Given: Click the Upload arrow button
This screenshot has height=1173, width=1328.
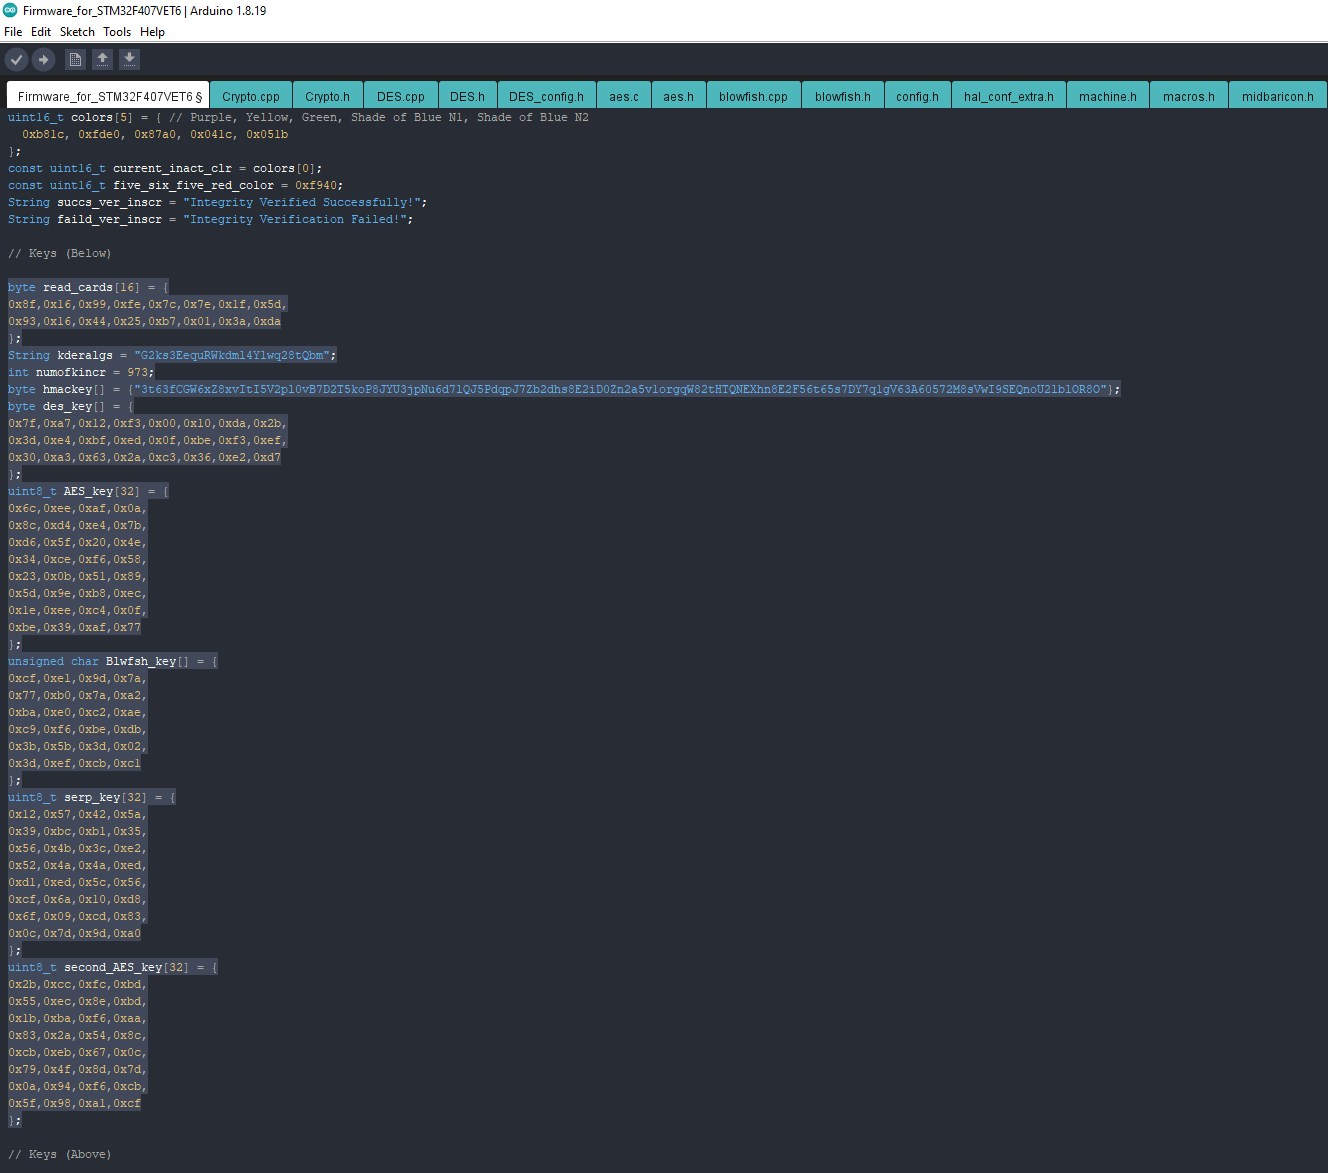Looking at the screenshot, I should 43,60.
